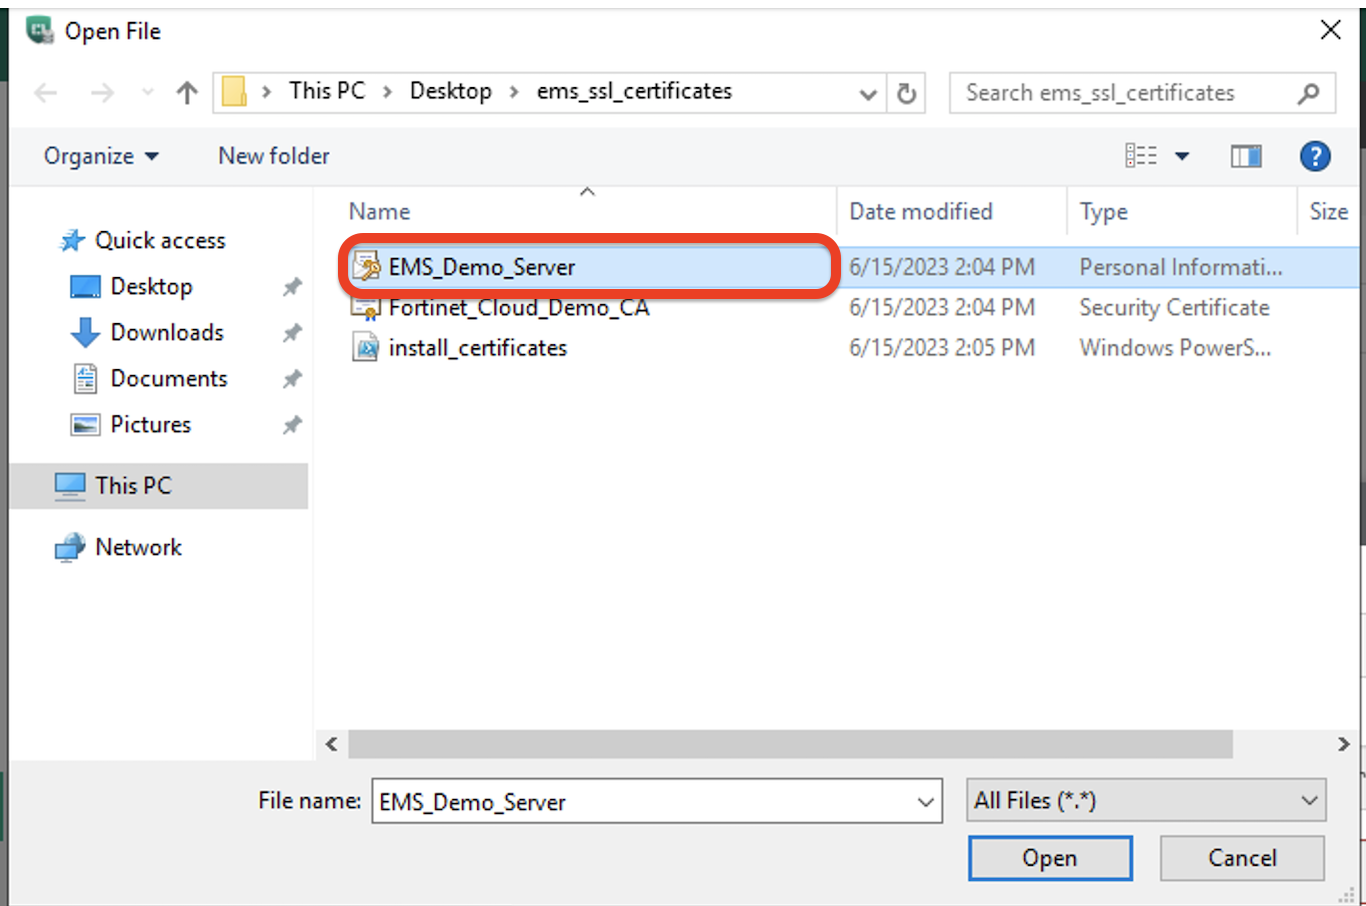This screenshot has height=906, width=1366.
Task: Click the folder icon in address bar
Action: click(x=234, y=92)
